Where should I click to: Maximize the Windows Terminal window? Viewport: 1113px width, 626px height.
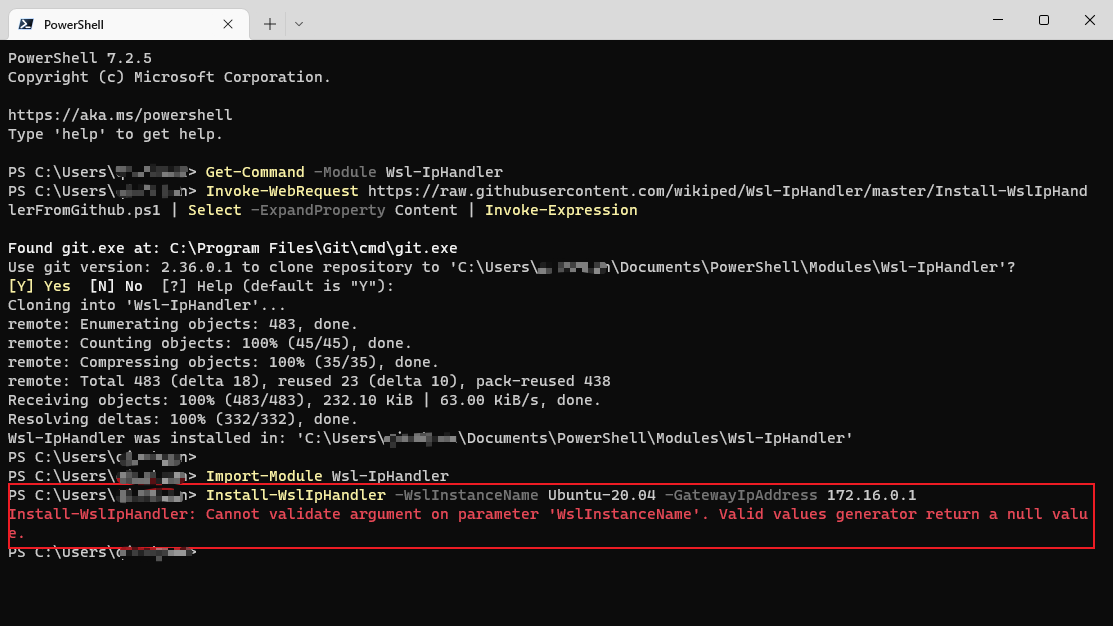tap(1043, 20)
